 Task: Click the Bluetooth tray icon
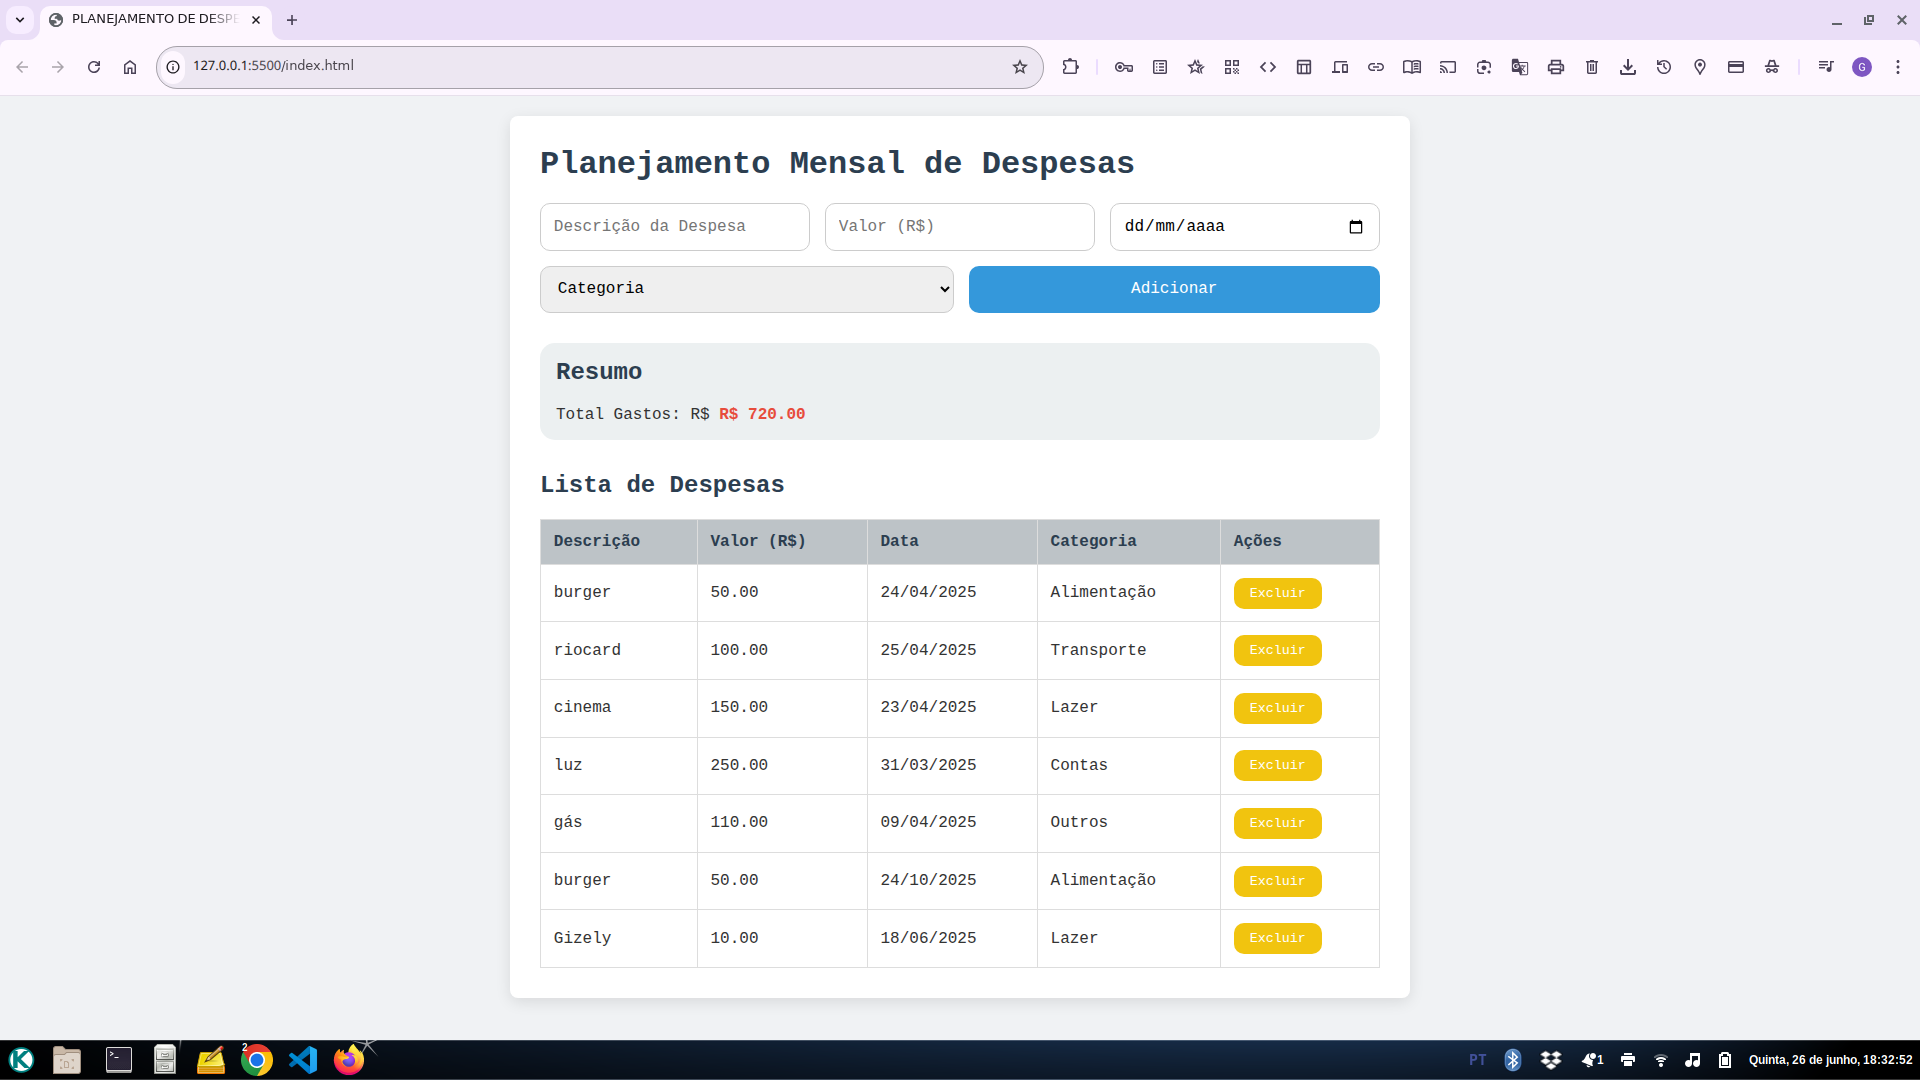tap(1513, 1060)
